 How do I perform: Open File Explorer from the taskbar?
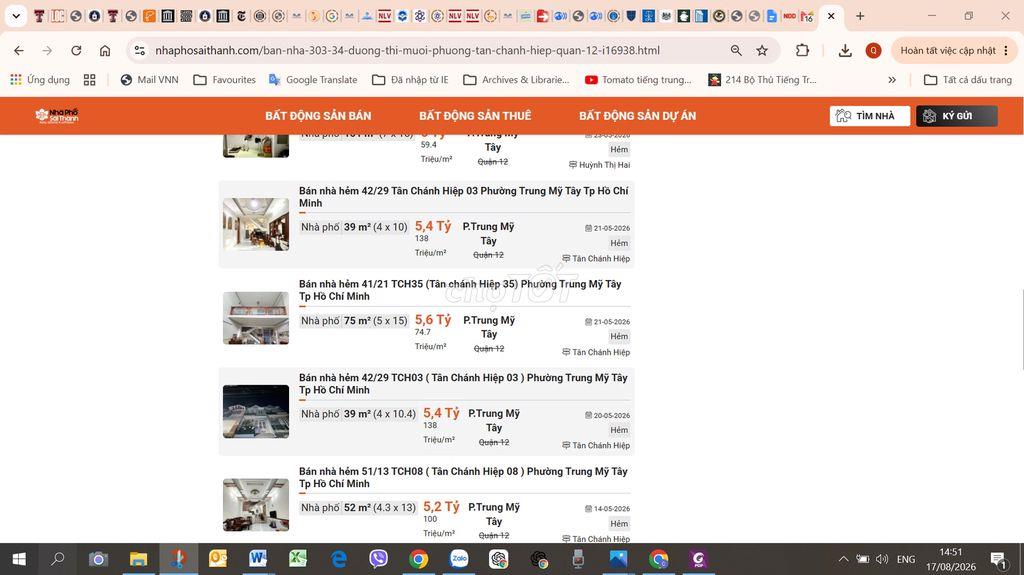click(138, 559)
